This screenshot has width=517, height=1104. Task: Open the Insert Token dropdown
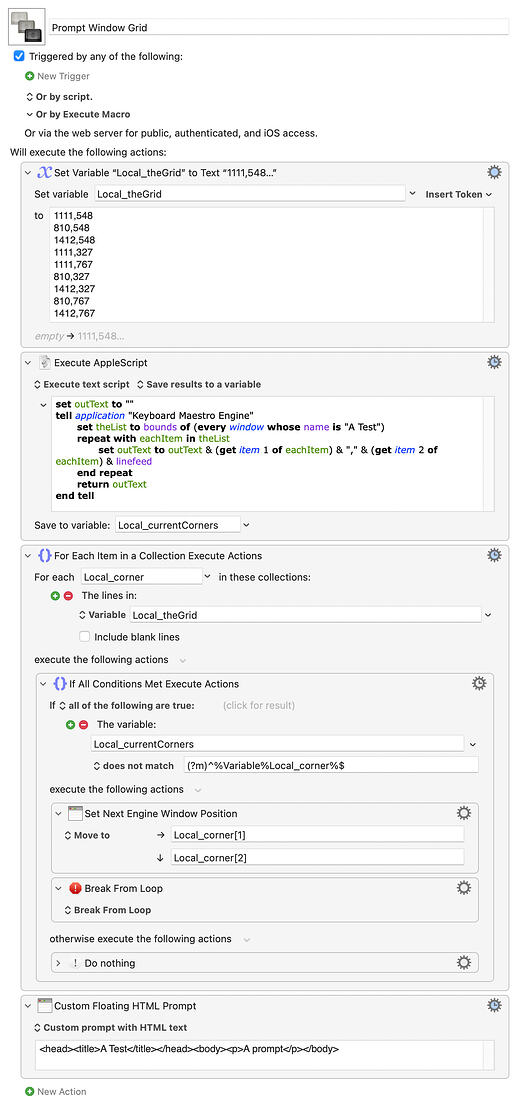[459, 194]
